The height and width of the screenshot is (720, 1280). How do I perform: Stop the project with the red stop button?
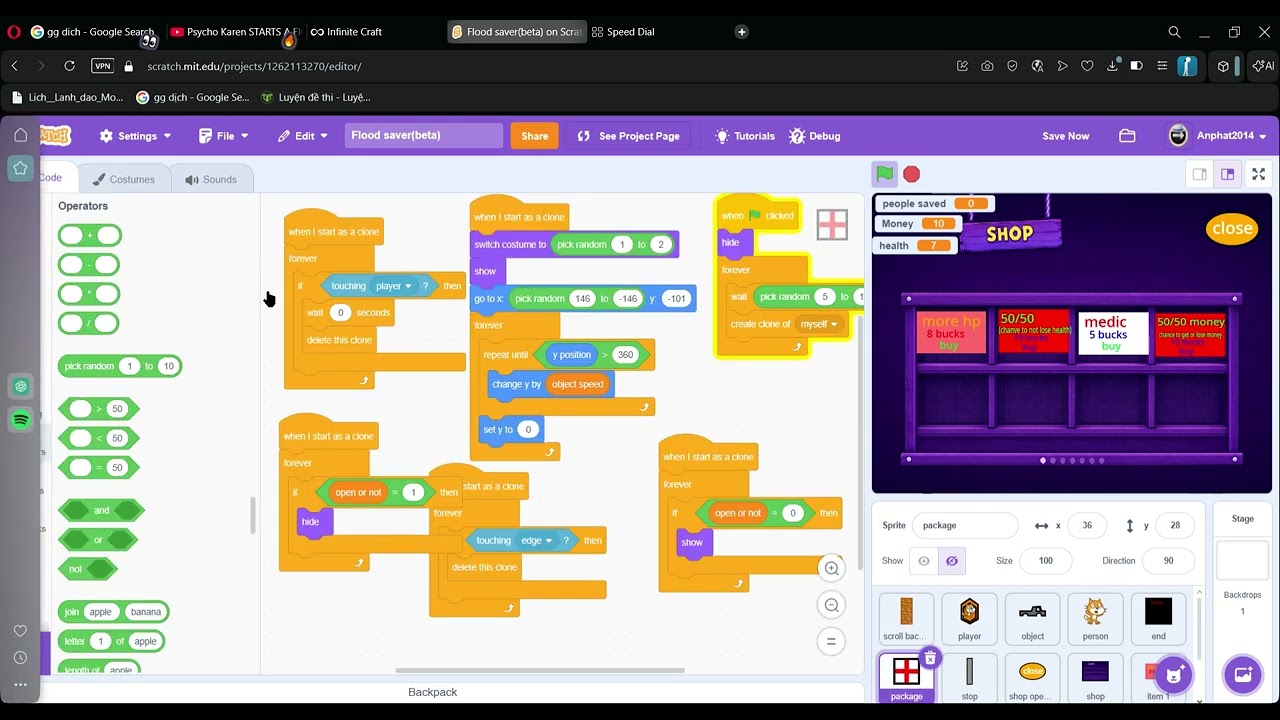911,174
